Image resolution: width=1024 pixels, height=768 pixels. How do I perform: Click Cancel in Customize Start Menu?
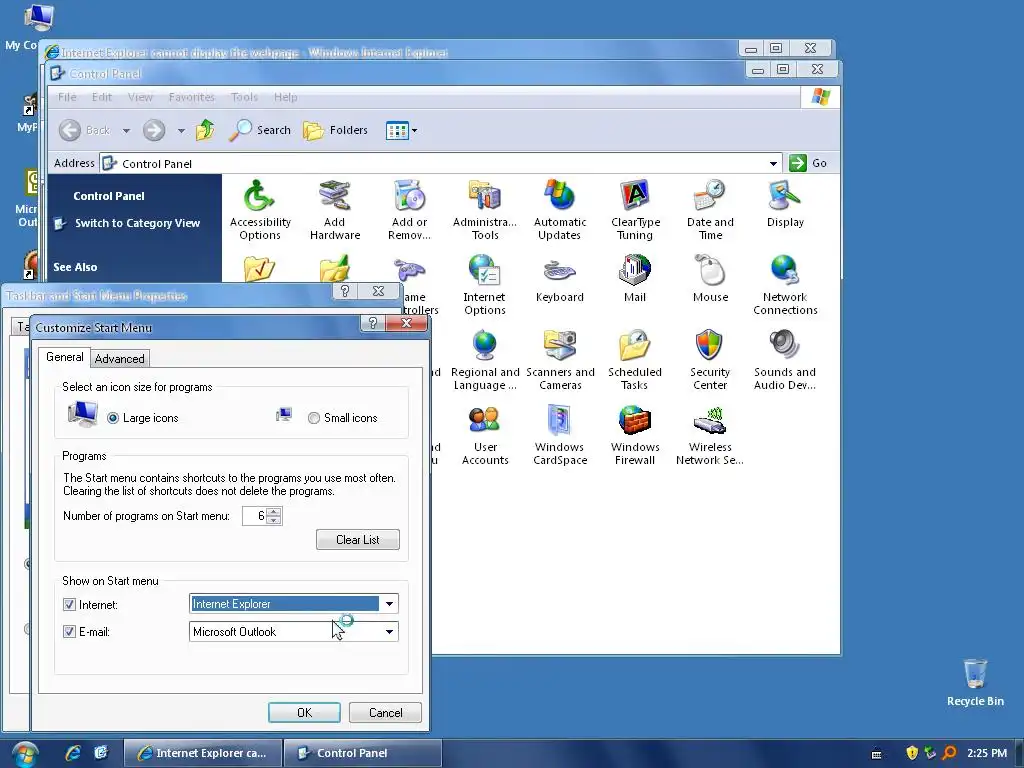[385, 712]
